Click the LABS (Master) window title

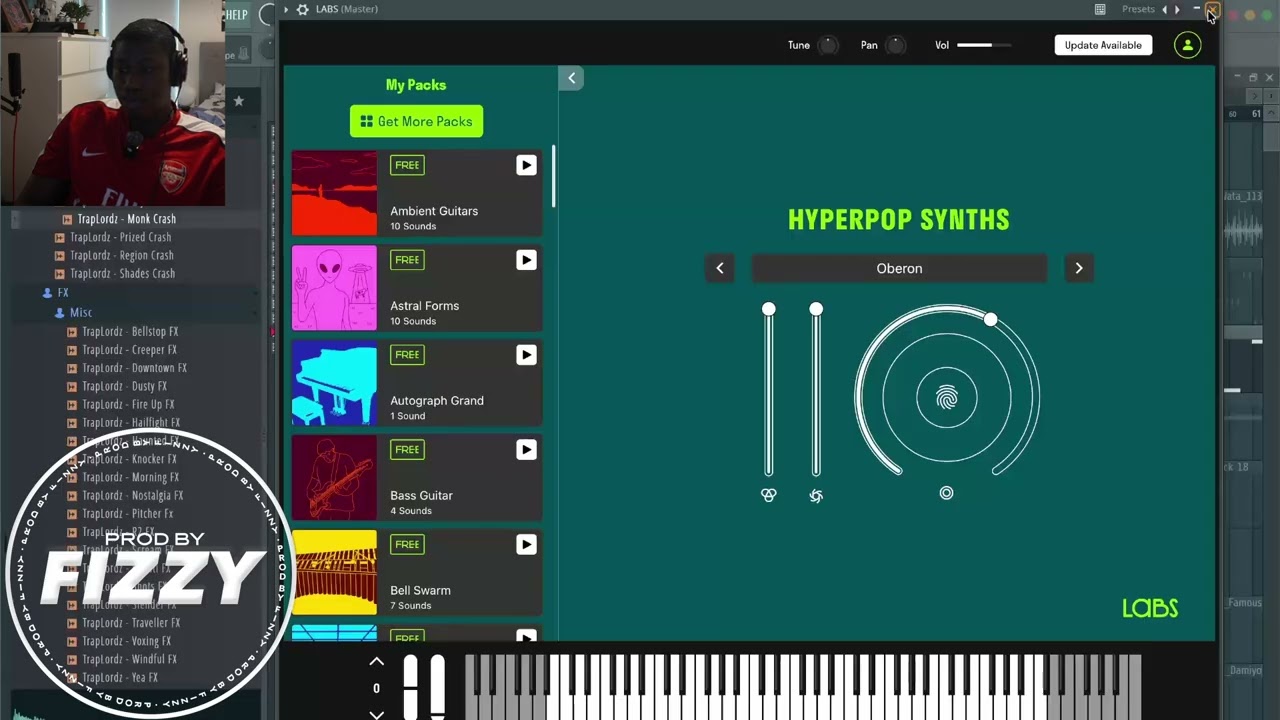click(347, 9)
